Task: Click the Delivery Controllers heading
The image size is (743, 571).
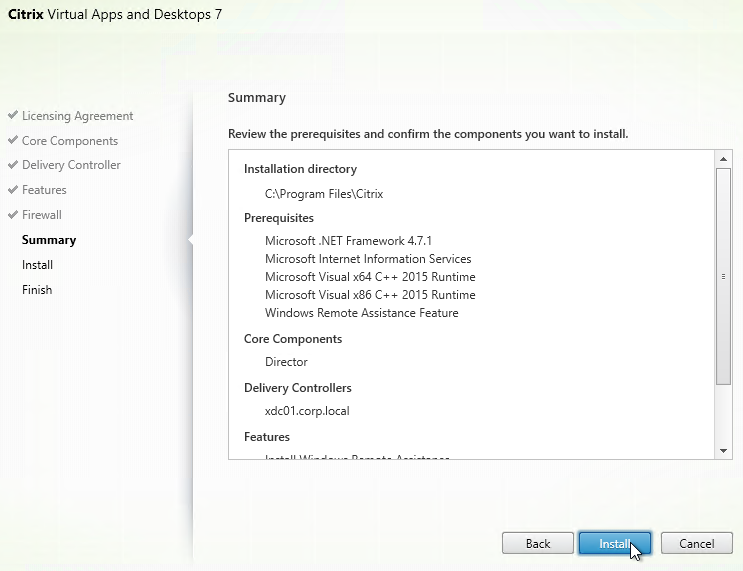Action: (298, 388)
